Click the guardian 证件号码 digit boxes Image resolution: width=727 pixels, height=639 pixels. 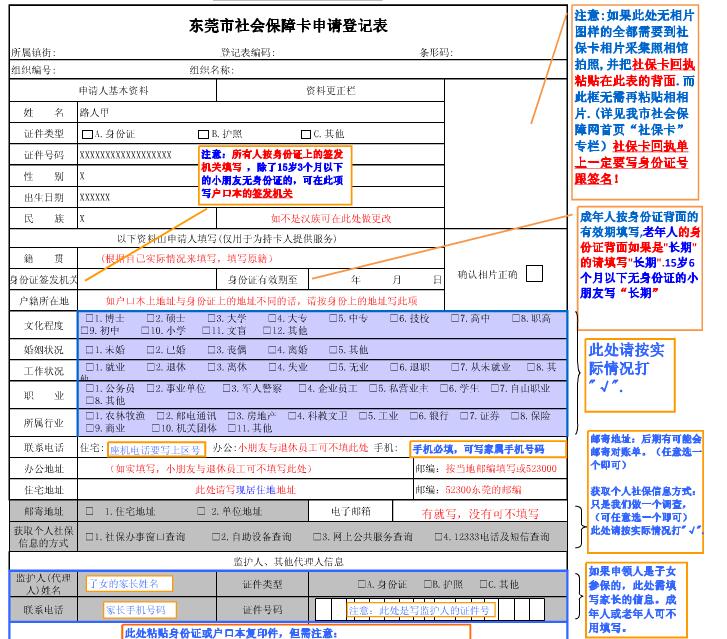(x=430, y=609)
